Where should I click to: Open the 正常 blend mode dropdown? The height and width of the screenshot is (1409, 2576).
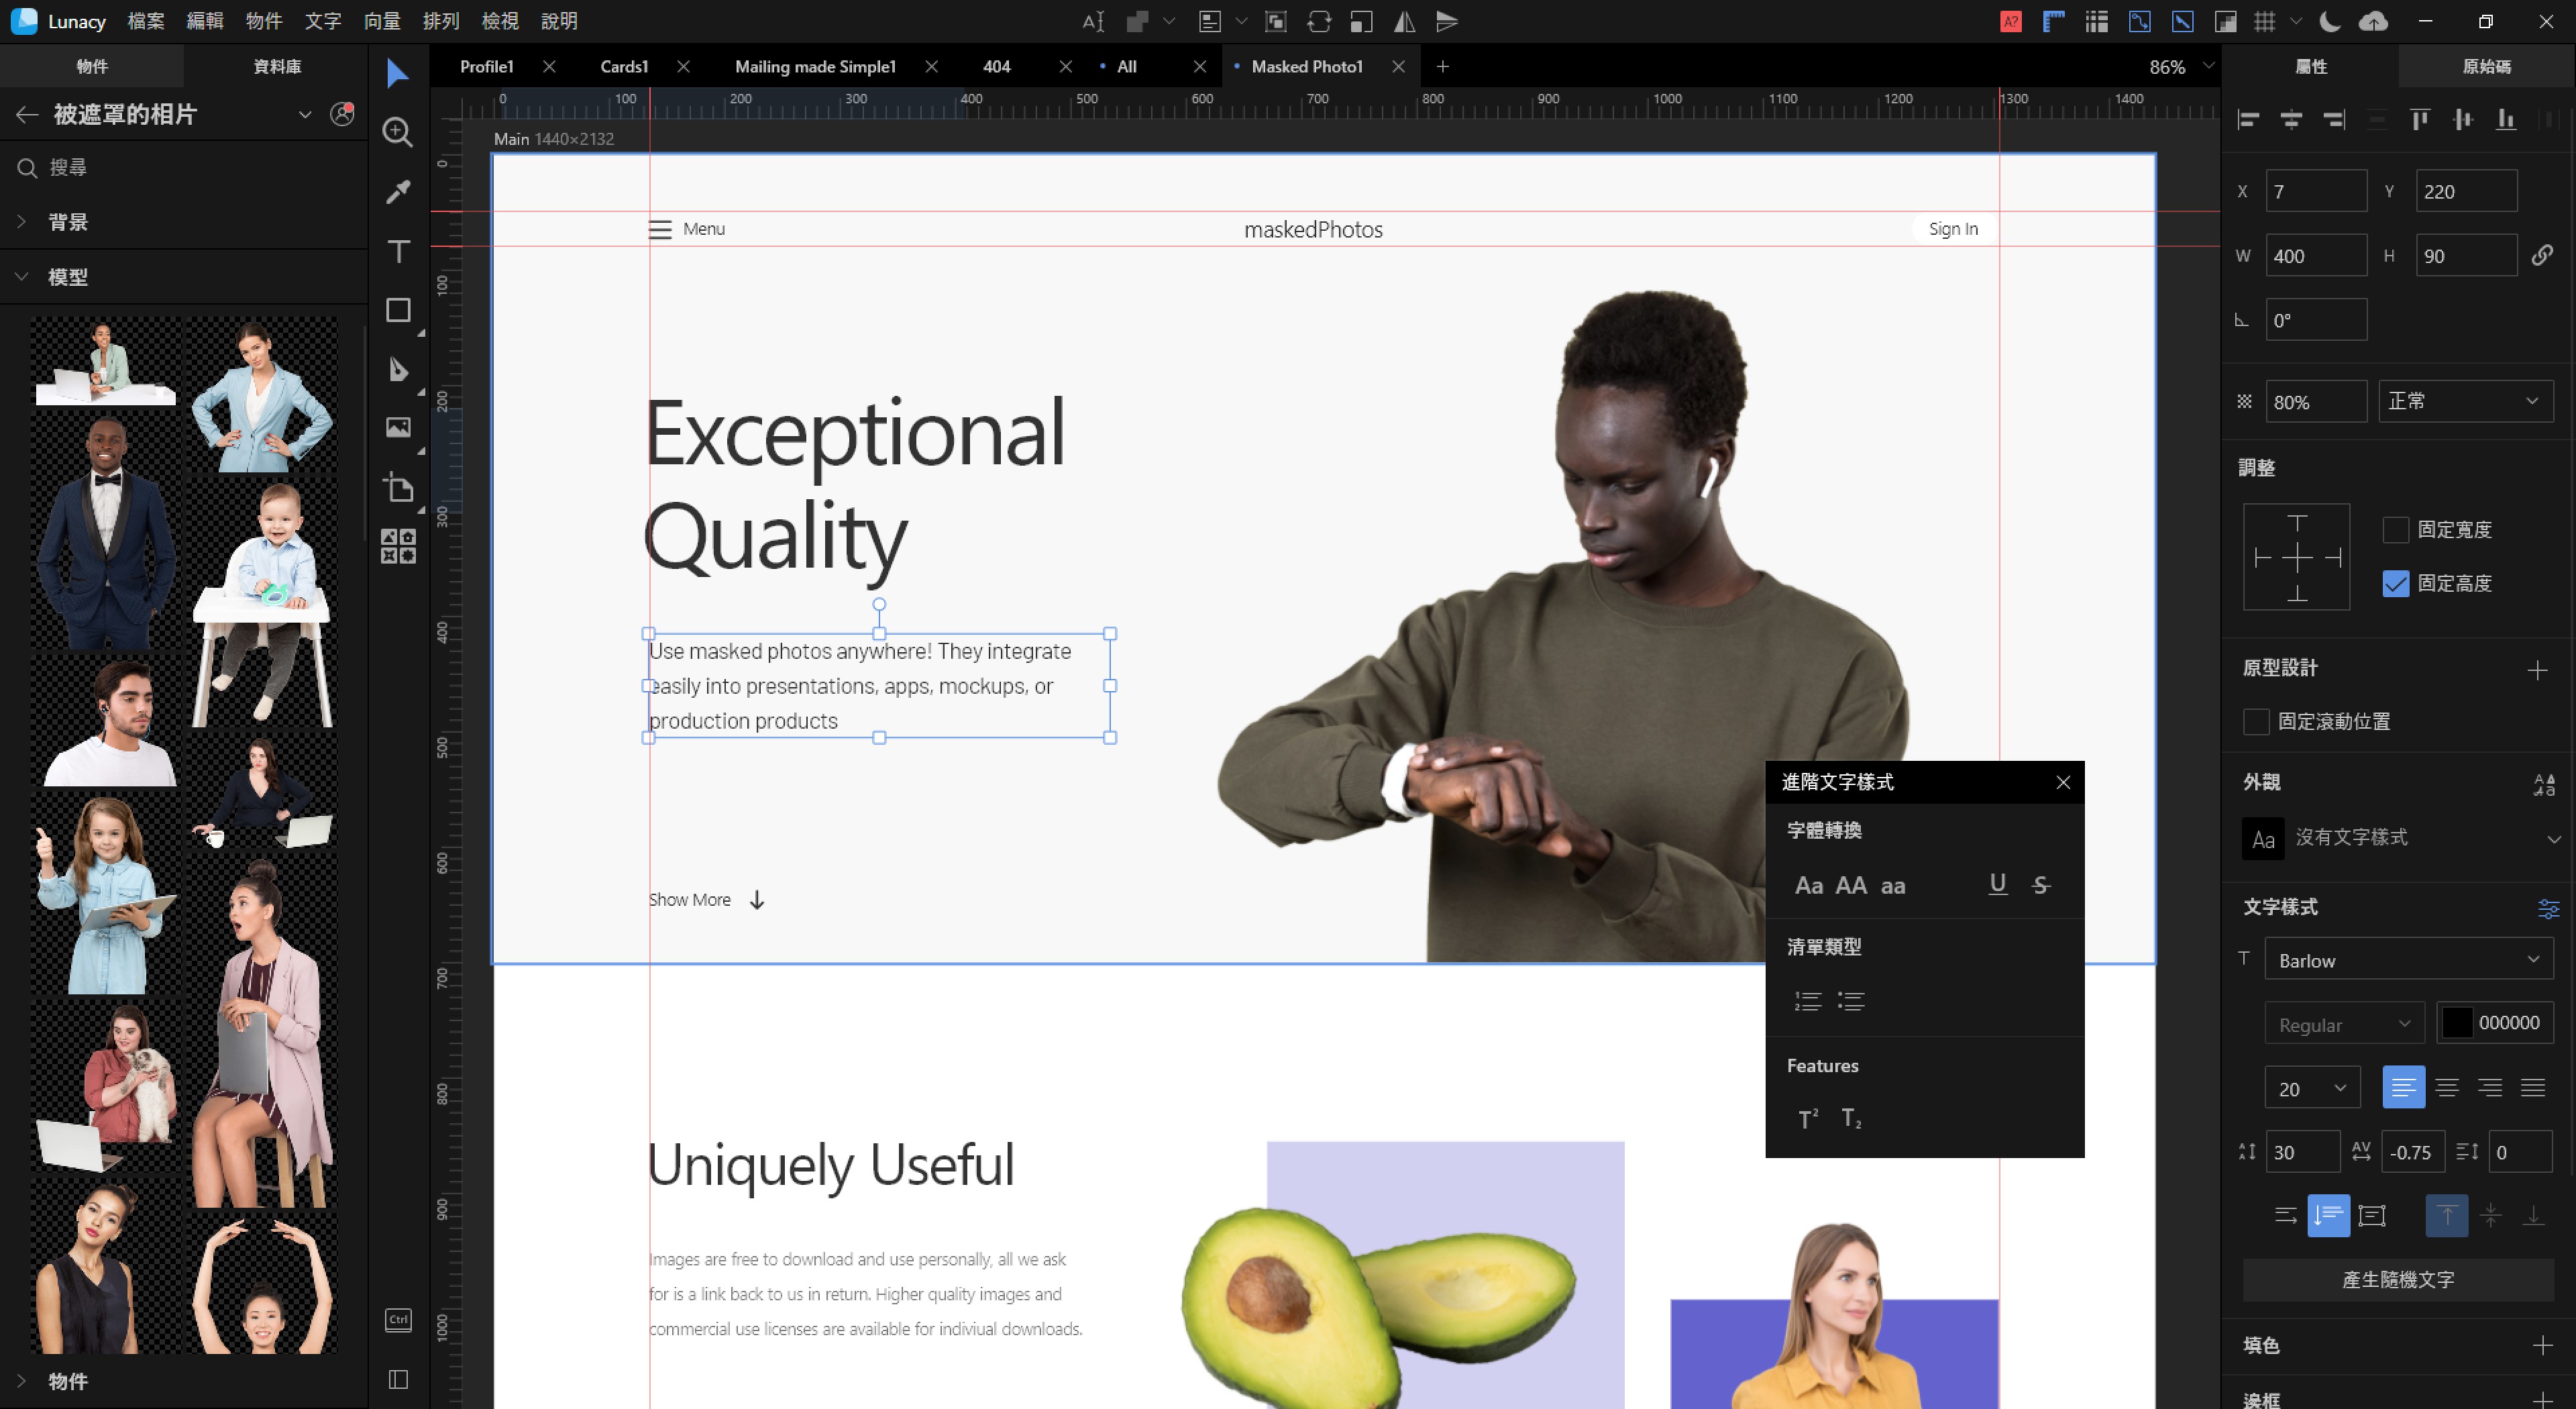tap(2464, 401)
